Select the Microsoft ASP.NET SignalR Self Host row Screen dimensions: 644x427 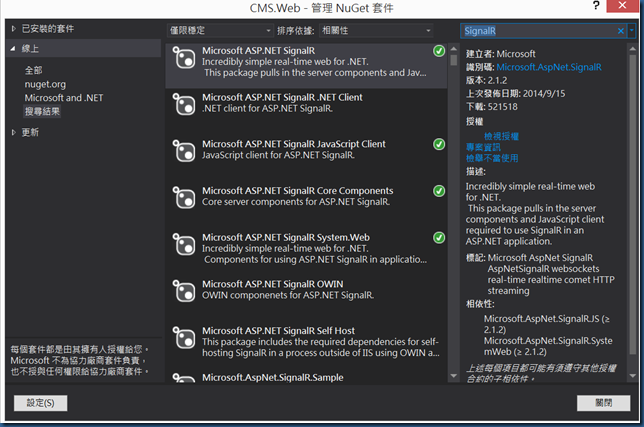306,345
